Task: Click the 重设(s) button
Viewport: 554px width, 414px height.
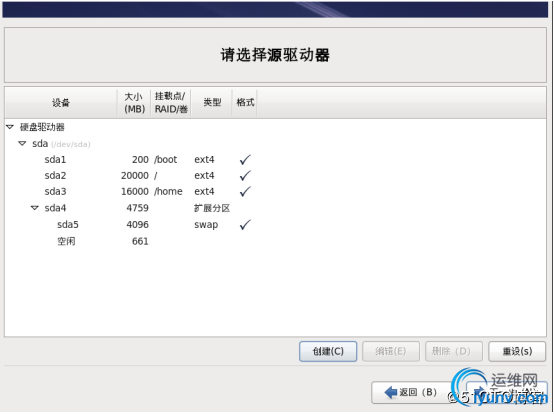Action: click(x=517, y=351)
